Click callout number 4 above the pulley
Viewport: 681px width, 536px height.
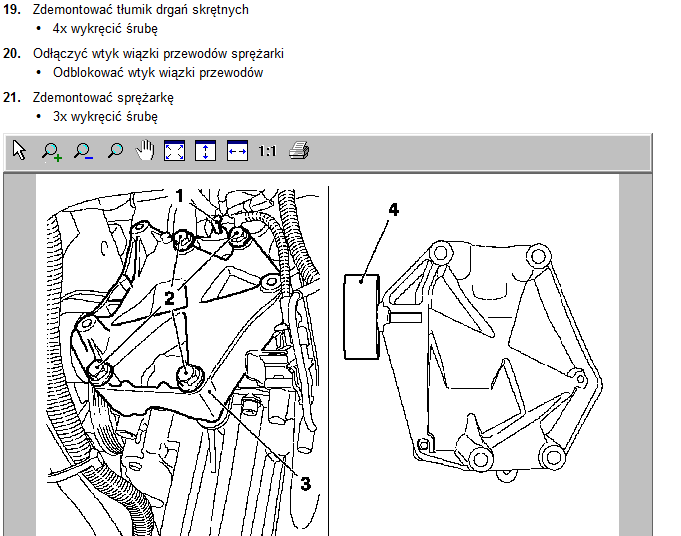393,210
